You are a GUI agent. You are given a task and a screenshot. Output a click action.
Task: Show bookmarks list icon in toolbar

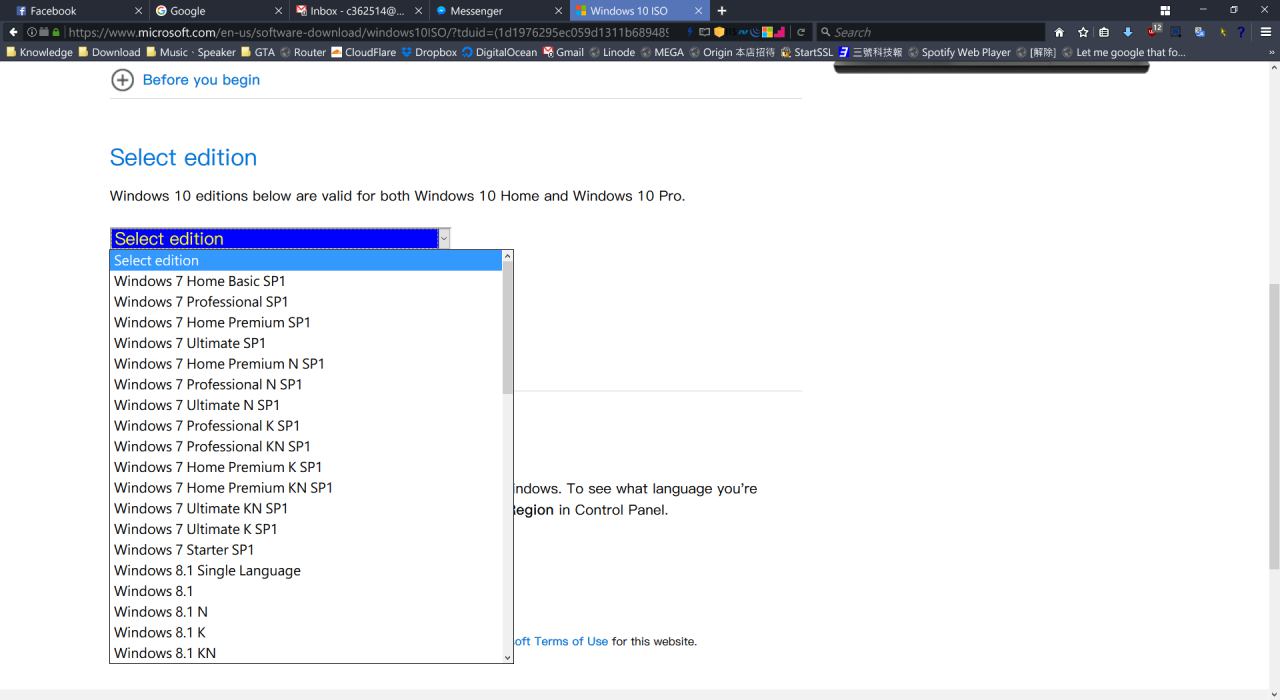point(1104,32)
